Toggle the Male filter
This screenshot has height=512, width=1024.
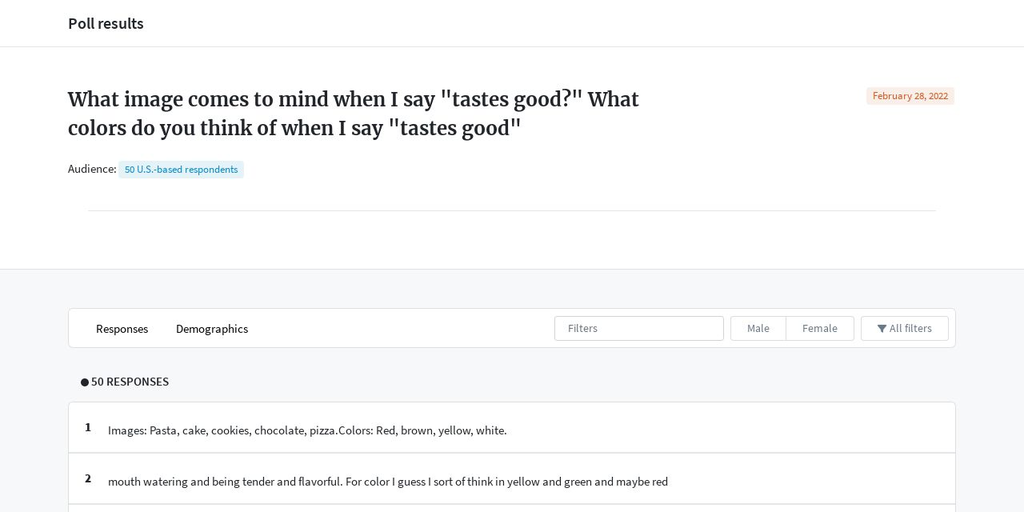pyautogui.click(x=758, y=328)
